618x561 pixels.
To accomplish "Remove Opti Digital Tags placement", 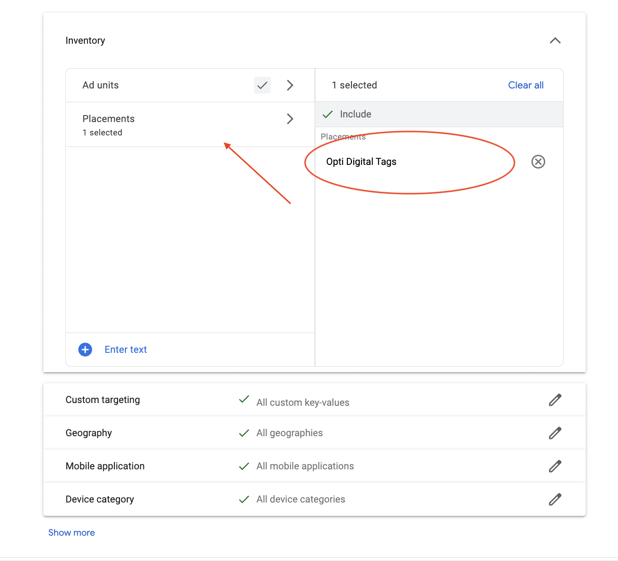I will click(x=538, y=162).
